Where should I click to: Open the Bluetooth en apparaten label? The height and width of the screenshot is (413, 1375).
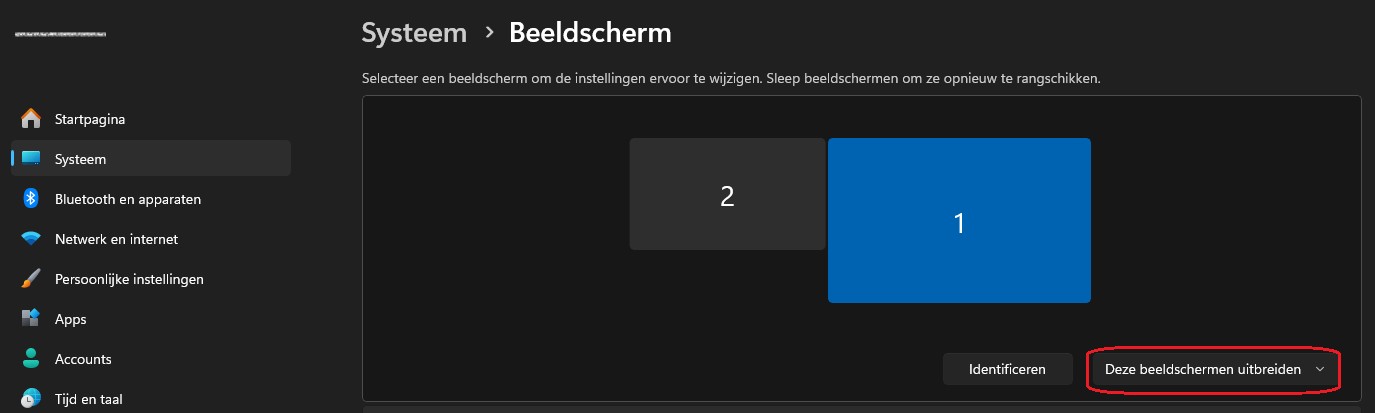pos(128,199)
